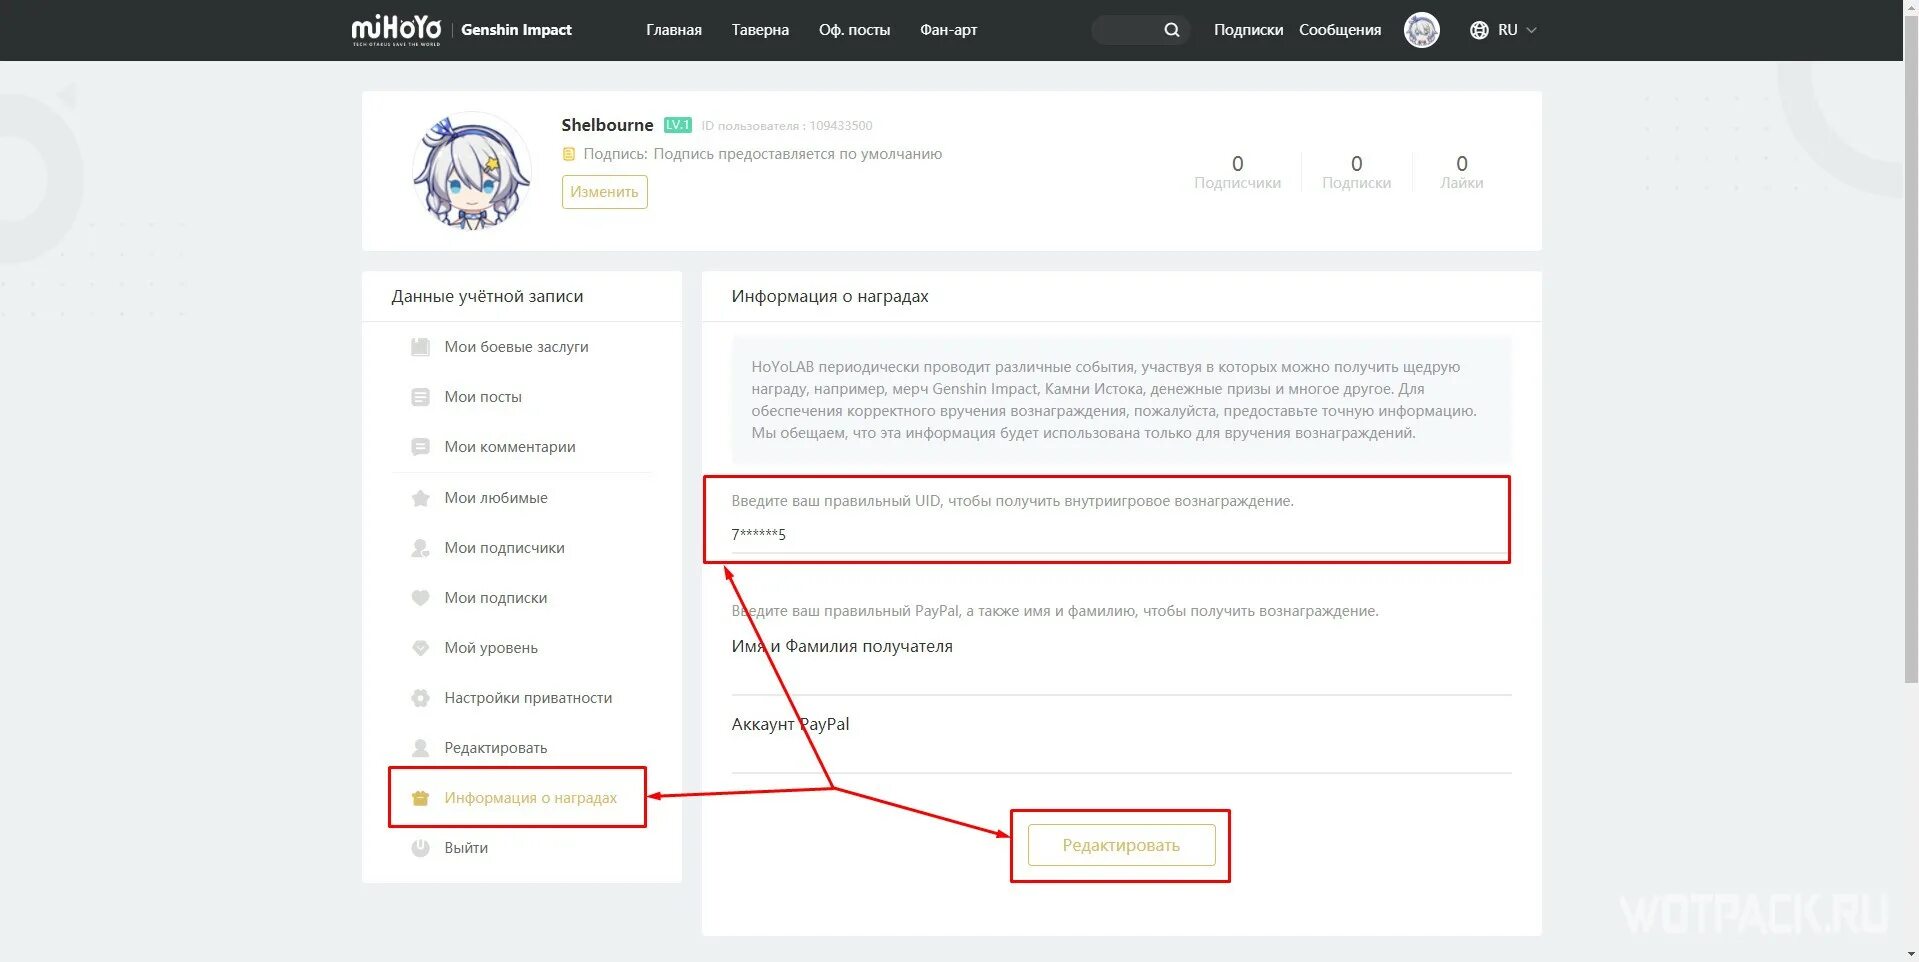Open the Главная nav tab
Screen dimensions: 1919x962
(674, 30)
